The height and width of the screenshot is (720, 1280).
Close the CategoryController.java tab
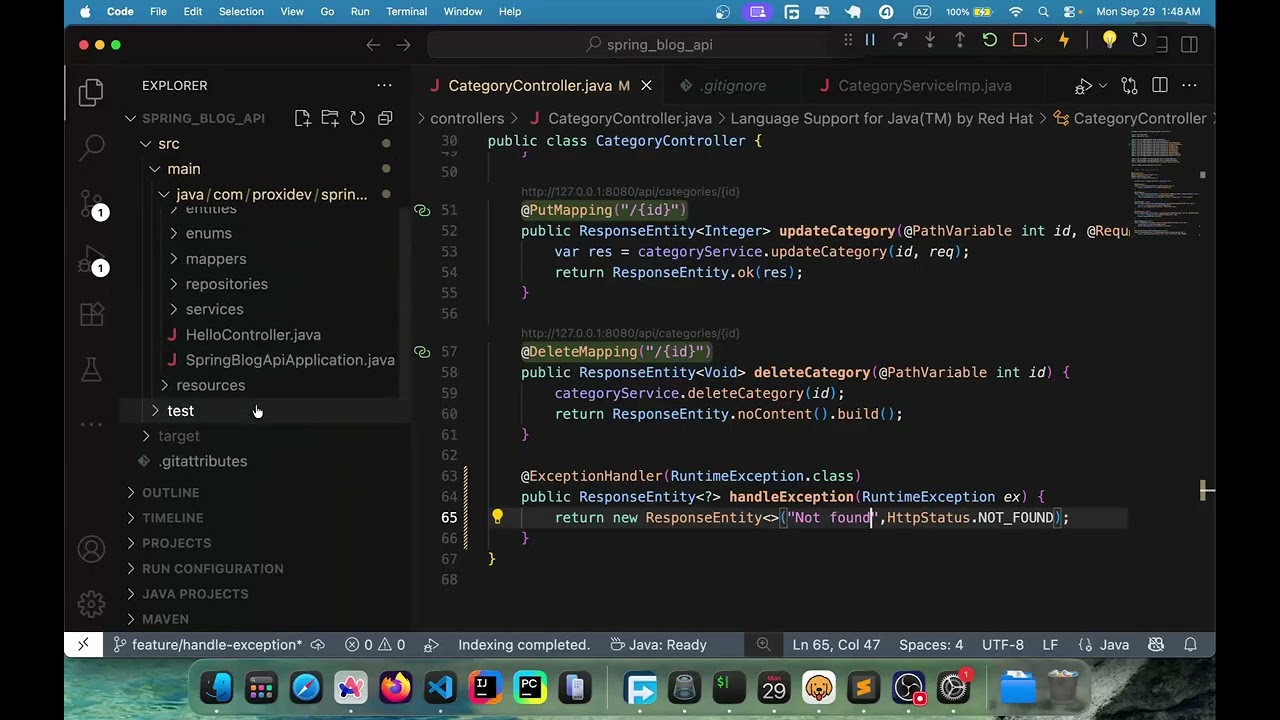coord(646,86)
